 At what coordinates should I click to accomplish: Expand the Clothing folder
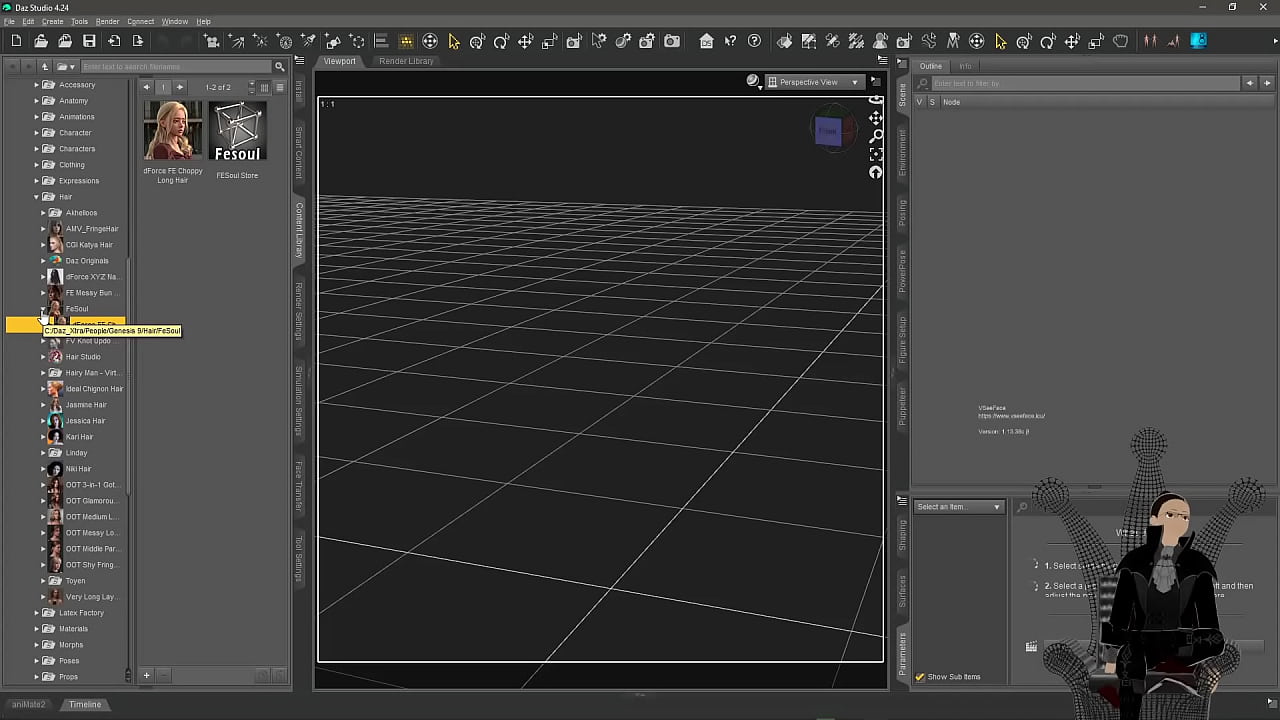(x=37, y=165)
